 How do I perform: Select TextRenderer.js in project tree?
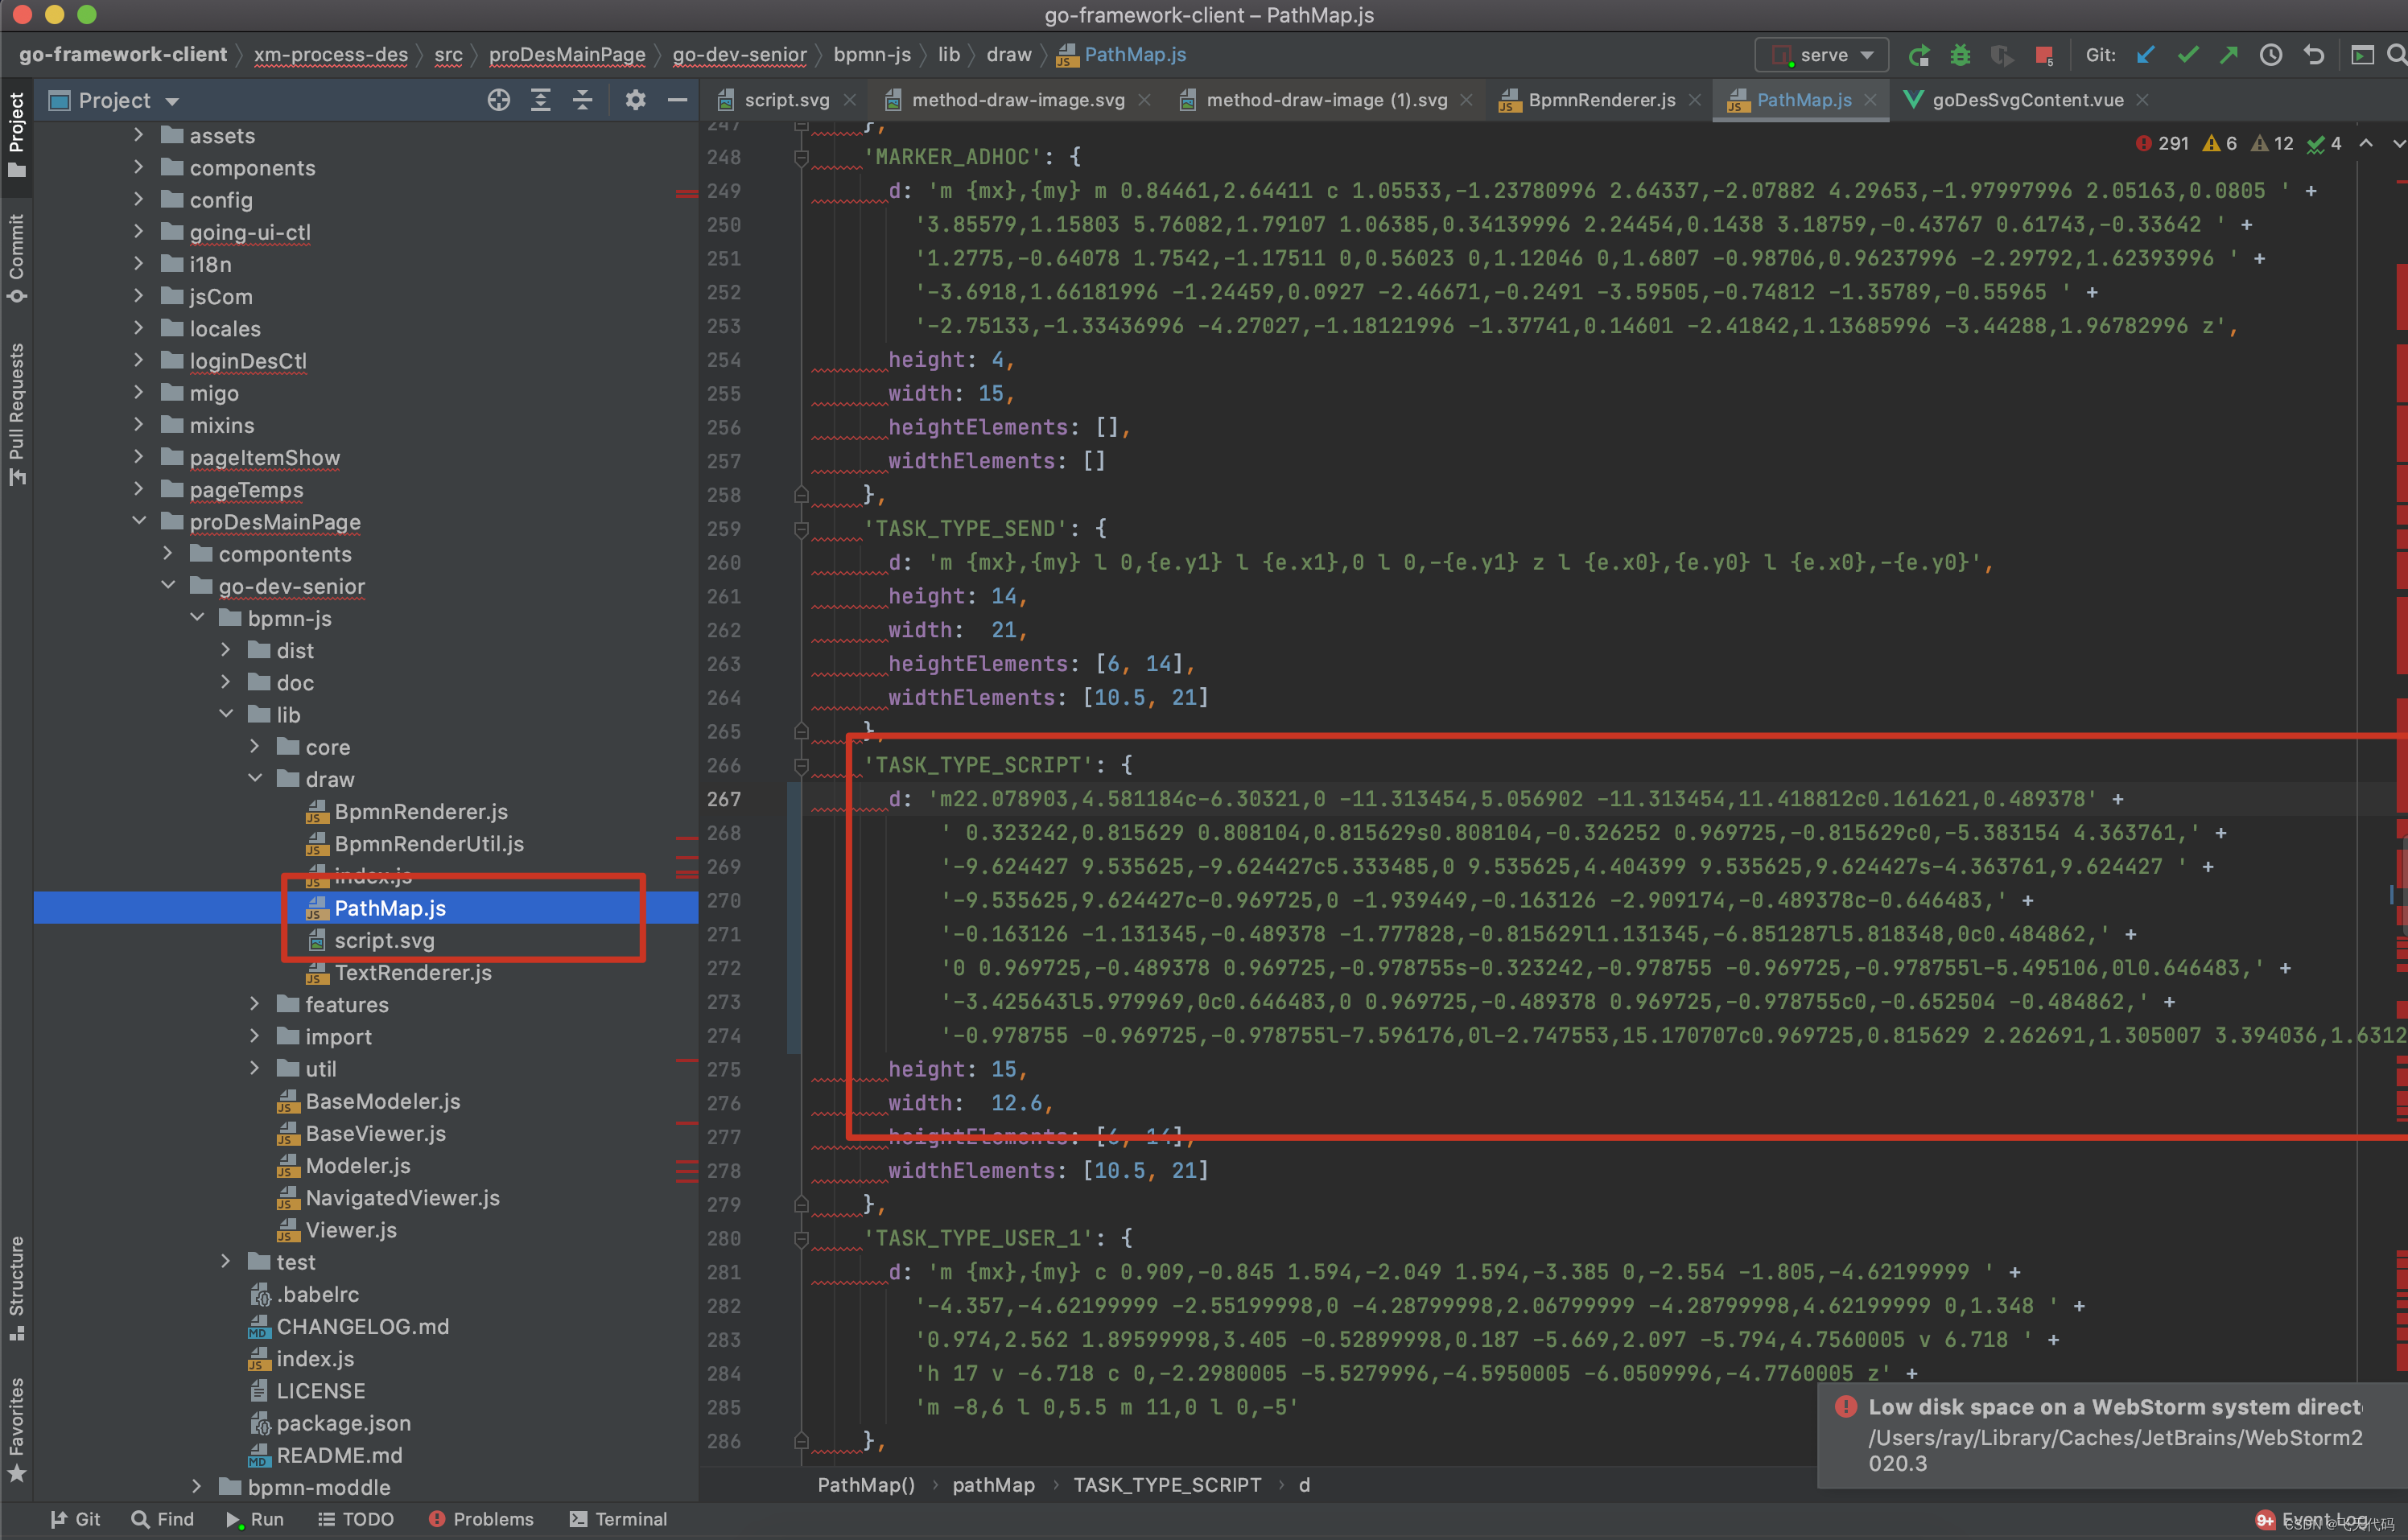[412, 972]
